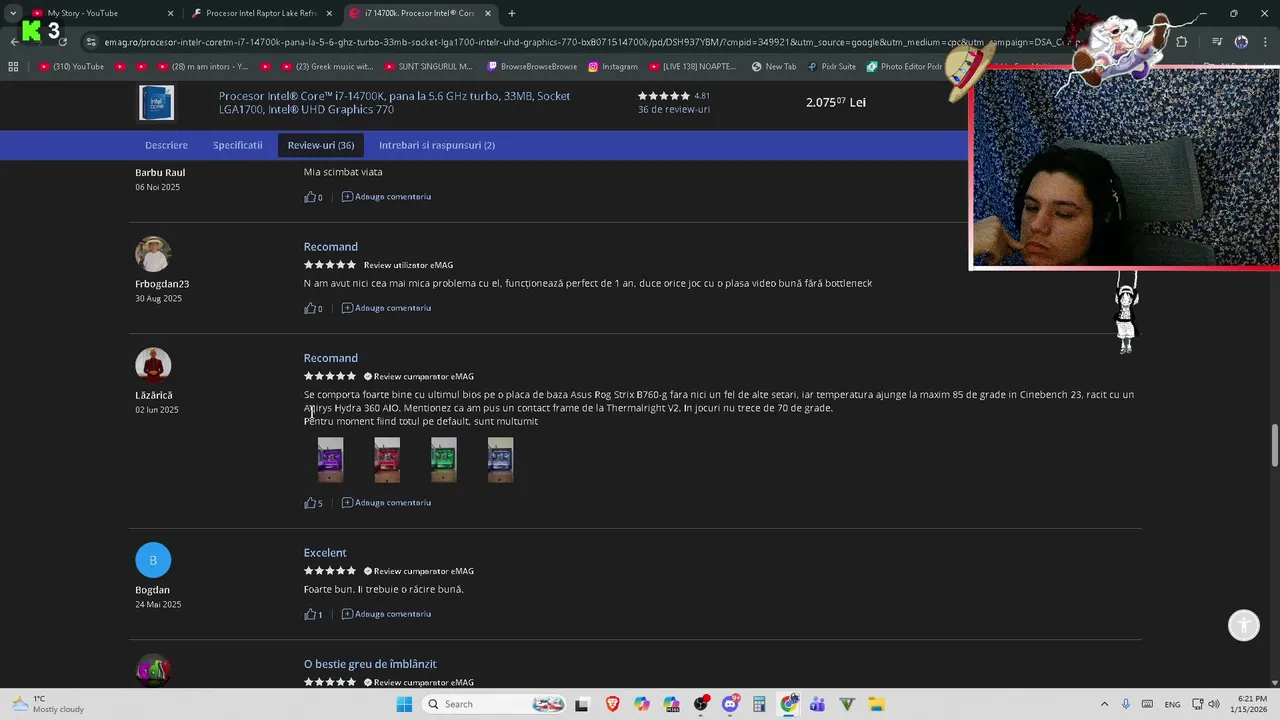The image size is (1280, 720).
Task: Open the Instagram bookmark
Action: (x=612, y=66)
